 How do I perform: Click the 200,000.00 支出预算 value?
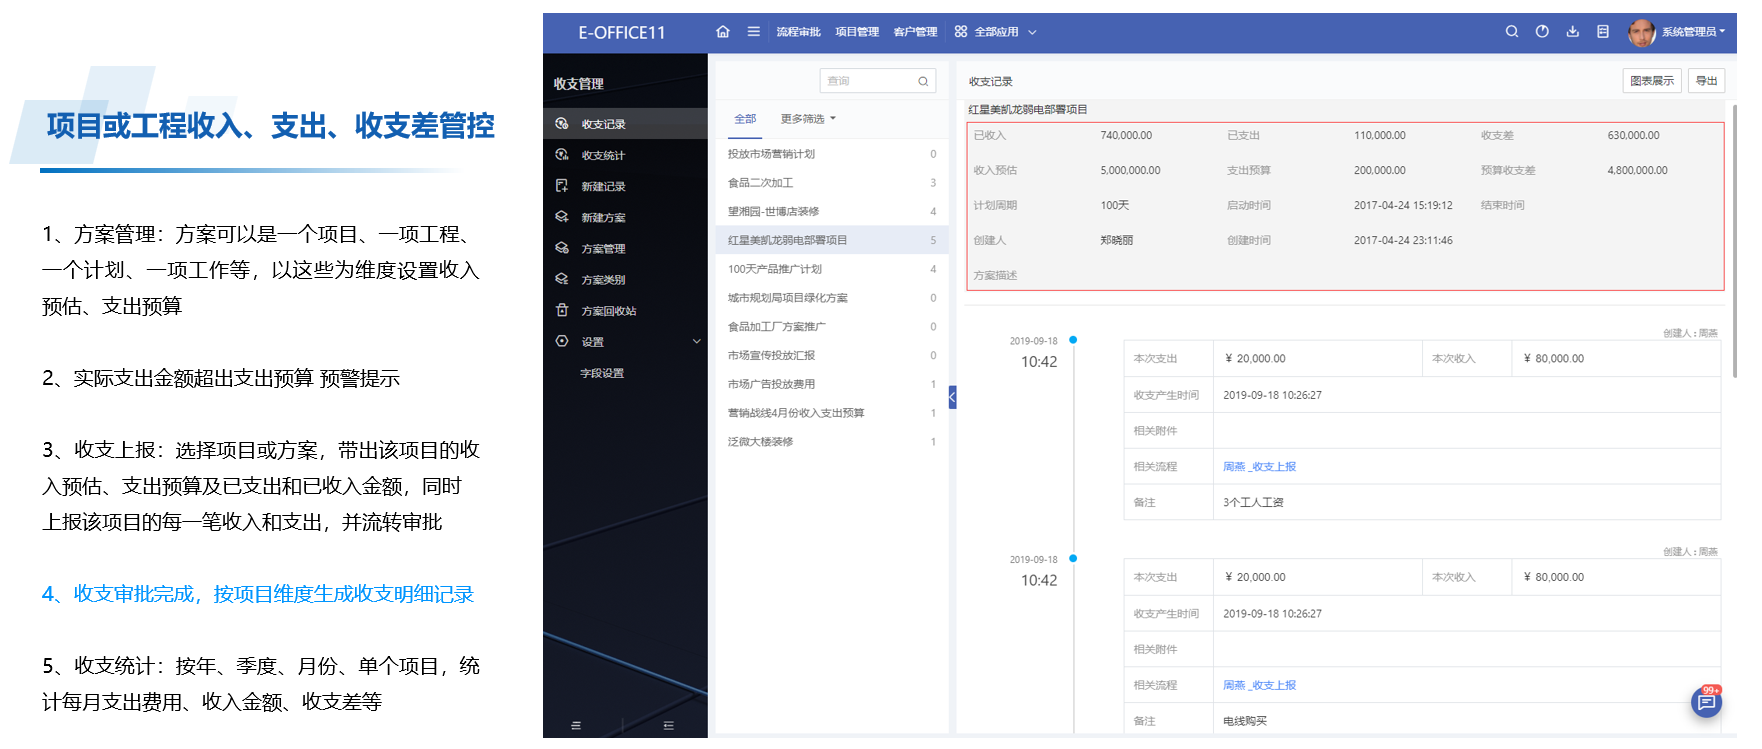(x=1380, y=170)
